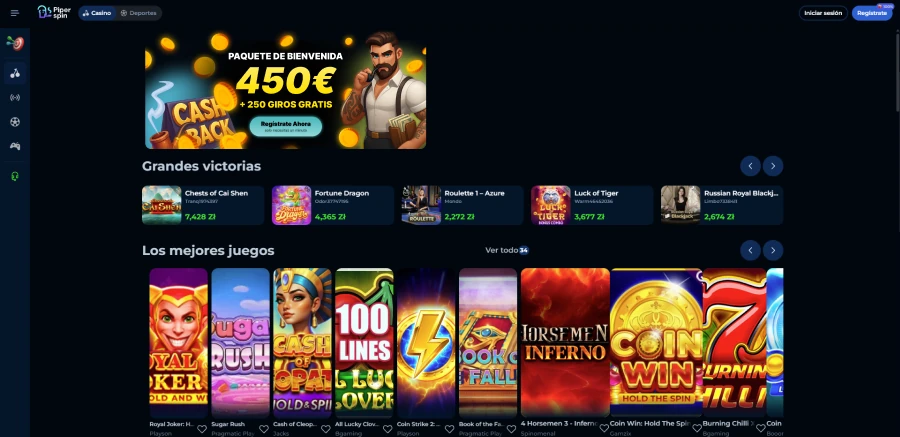Viewport: 900px width, 437px height.
Task: Switch to the Casino tab
Action: click(96, 13)
